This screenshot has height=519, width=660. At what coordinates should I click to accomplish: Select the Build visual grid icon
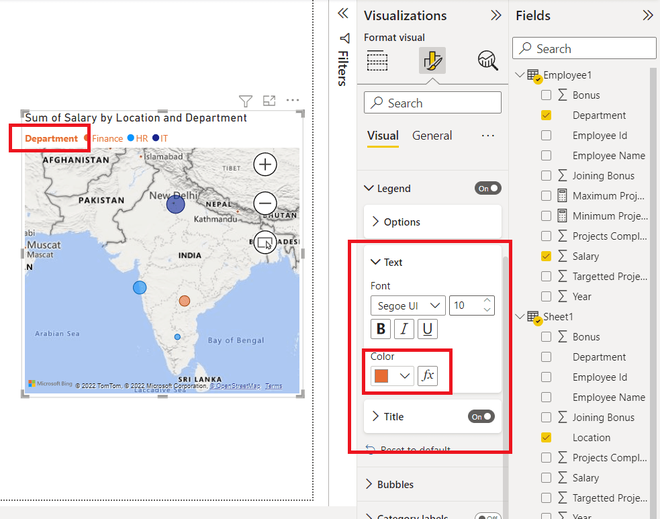[x=377, y=61]
